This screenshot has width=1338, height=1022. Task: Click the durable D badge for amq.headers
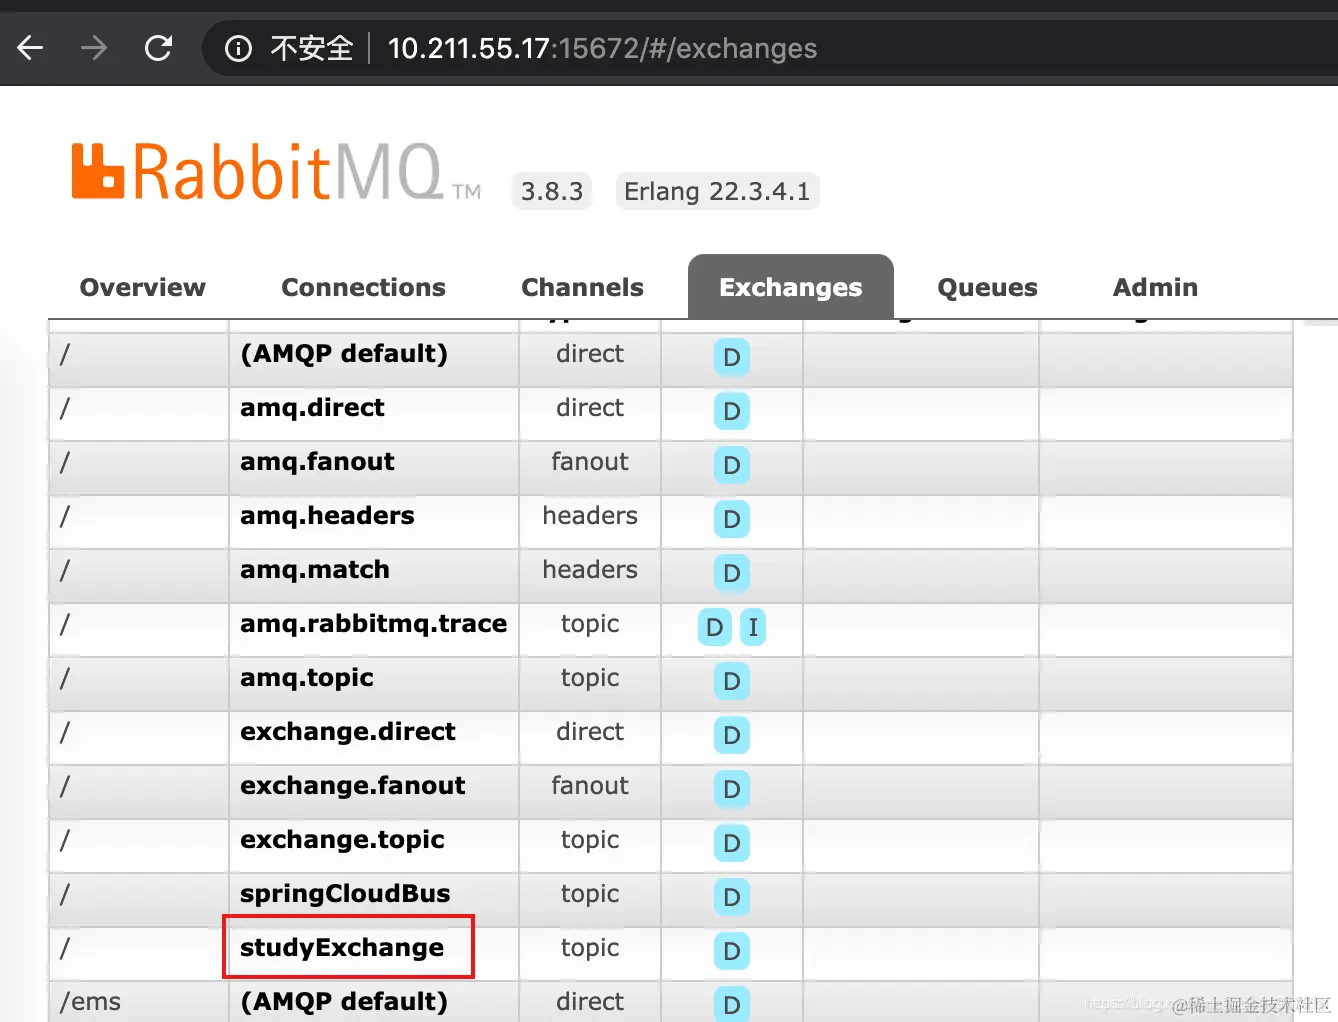pyautogui.click(x=732, y=519)
